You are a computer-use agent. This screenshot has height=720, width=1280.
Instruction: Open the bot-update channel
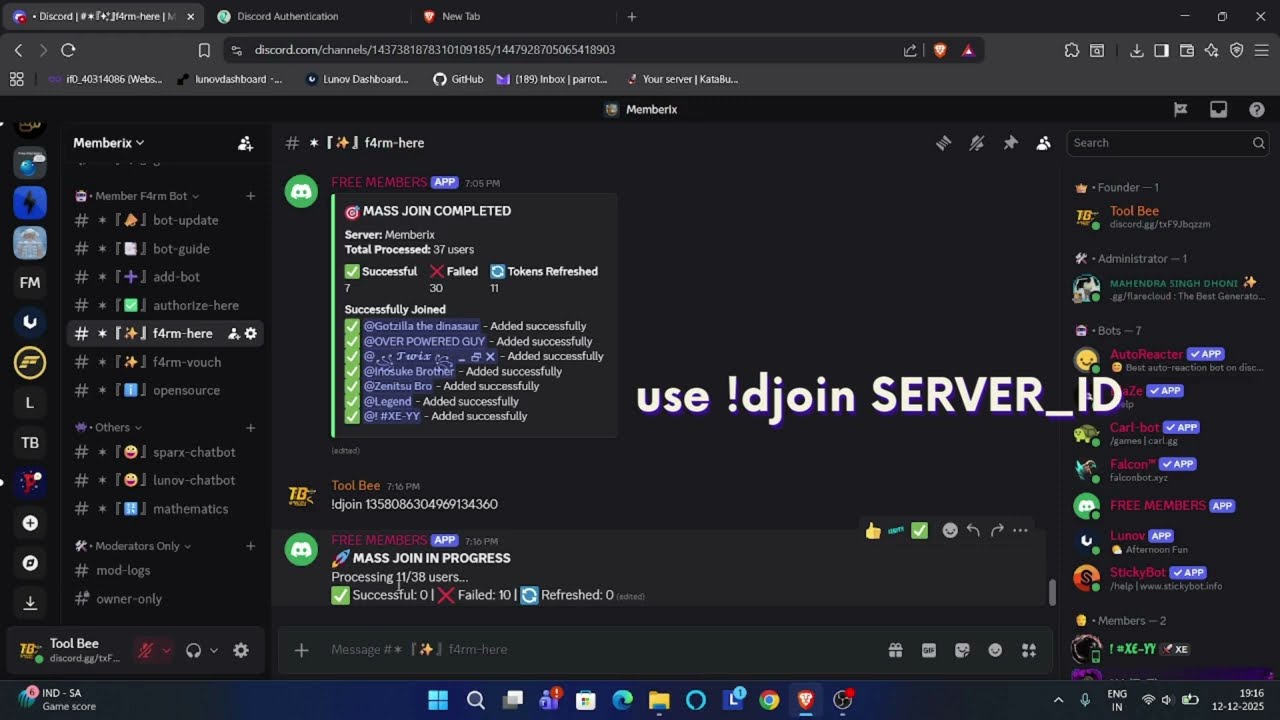click(165, 220)
